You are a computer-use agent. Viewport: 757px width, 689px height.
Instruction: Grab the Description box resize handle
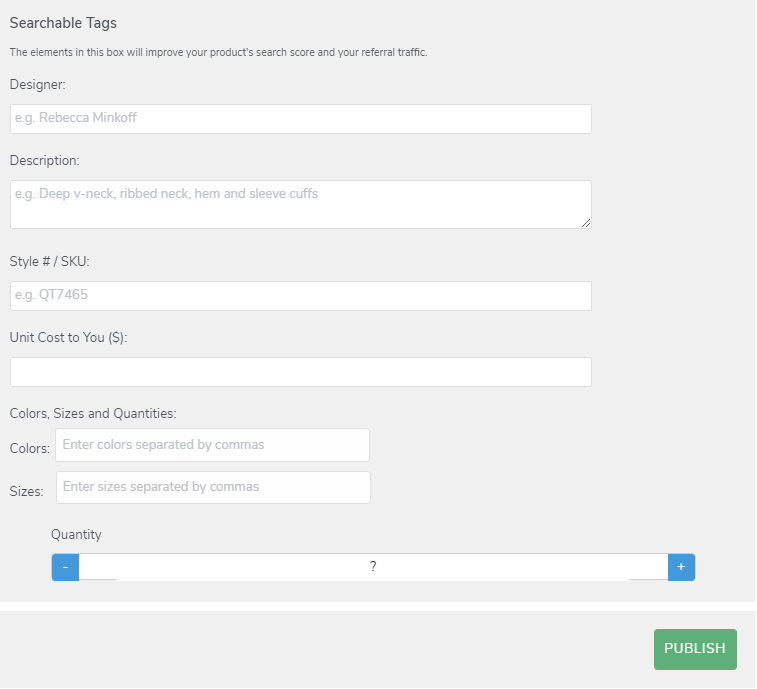click(586, 223)
